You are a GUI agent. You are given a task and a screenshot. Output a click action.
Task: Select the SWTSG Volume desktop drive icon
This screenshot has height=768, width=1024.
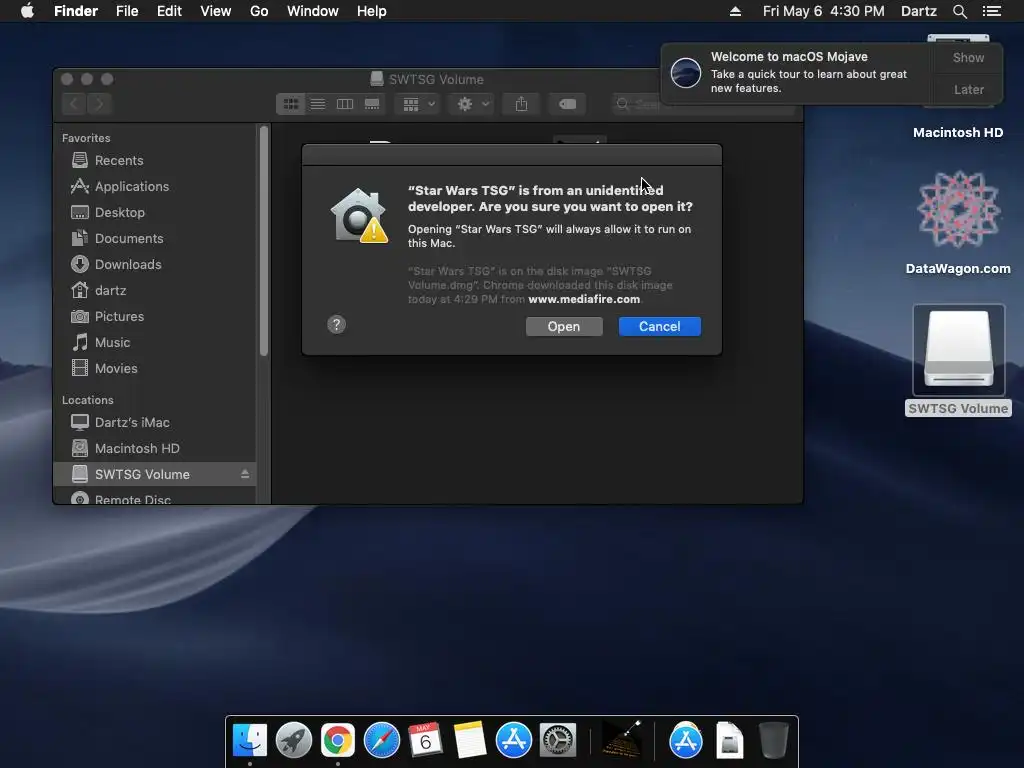point(958,350)
